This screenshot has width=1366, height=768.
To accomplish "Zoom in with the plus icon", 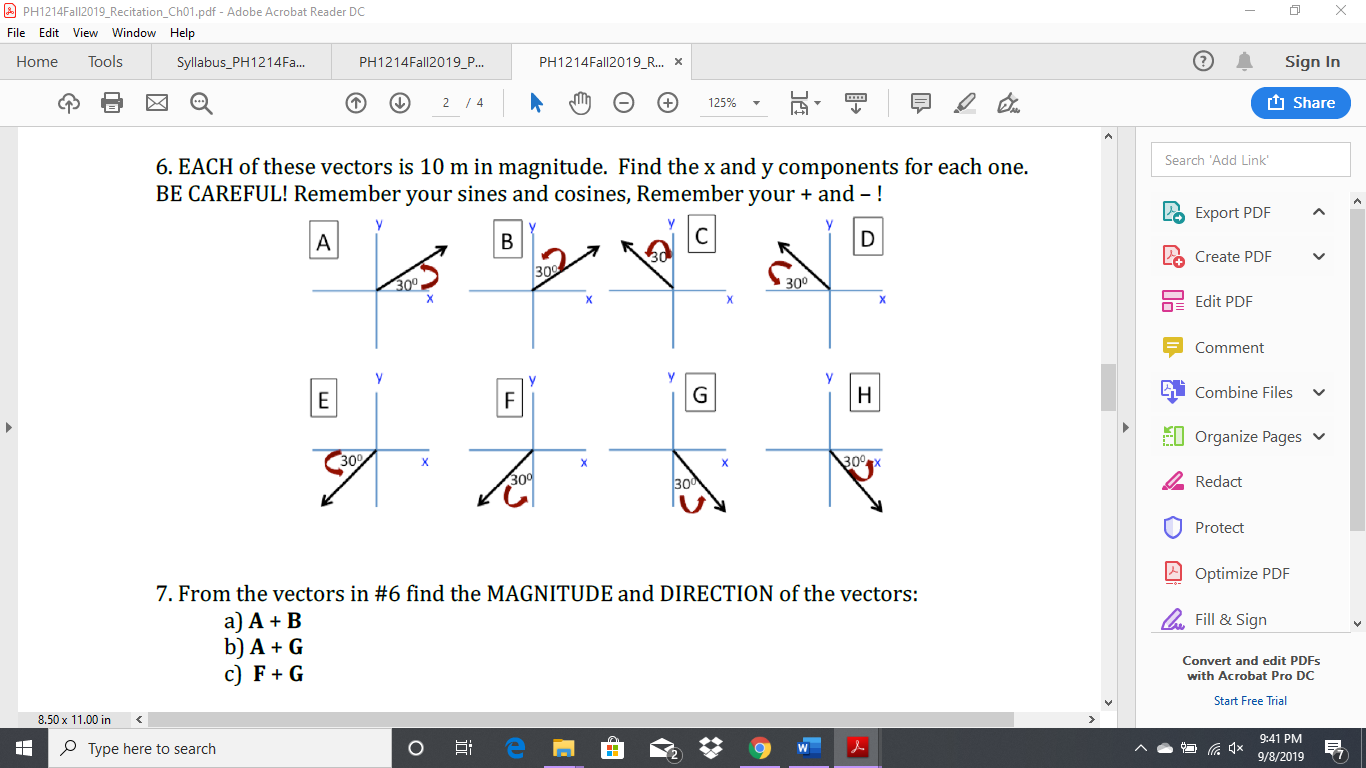I will tap(668, 103).
